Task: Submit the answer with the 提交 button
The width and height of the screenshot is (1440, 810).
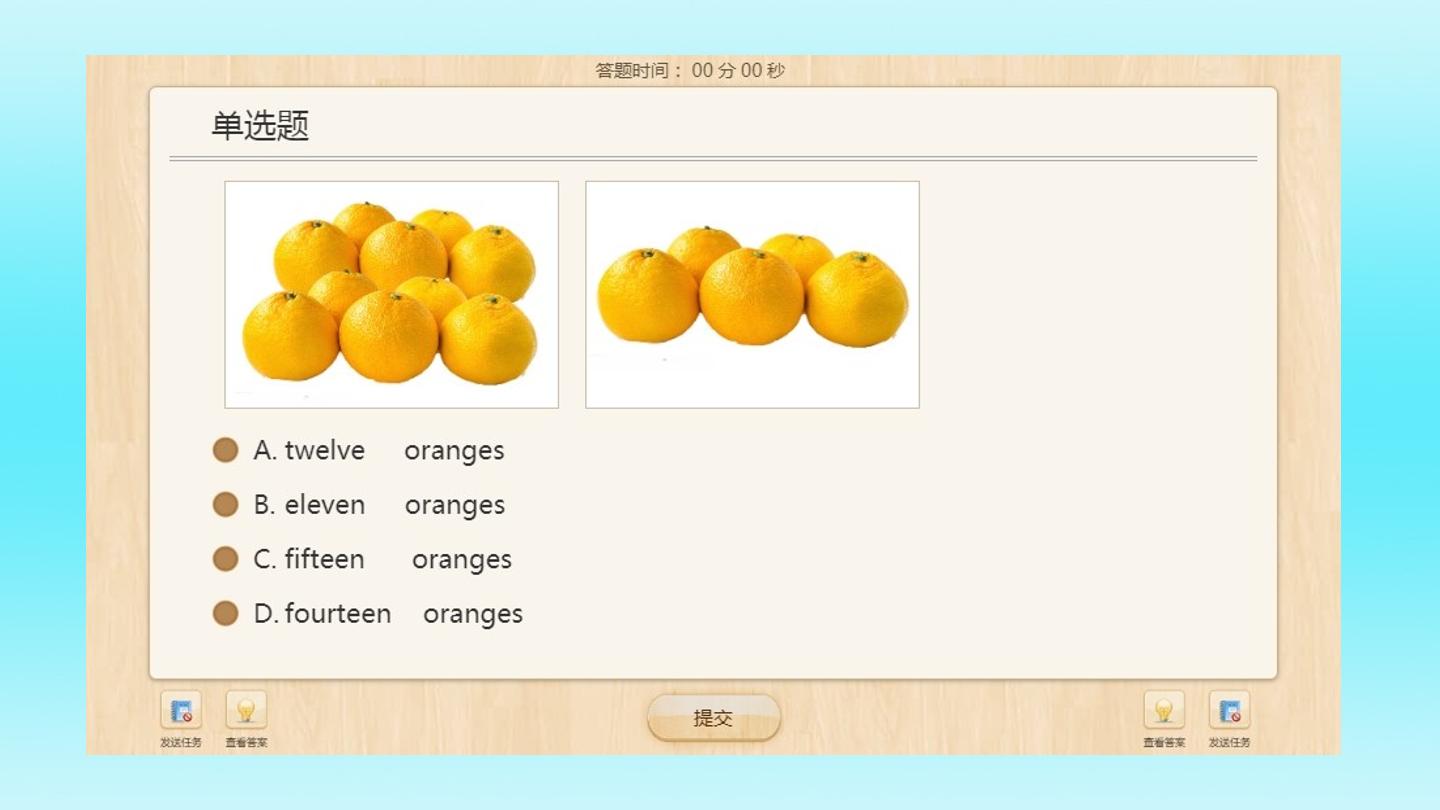Action: click(713, 718)
